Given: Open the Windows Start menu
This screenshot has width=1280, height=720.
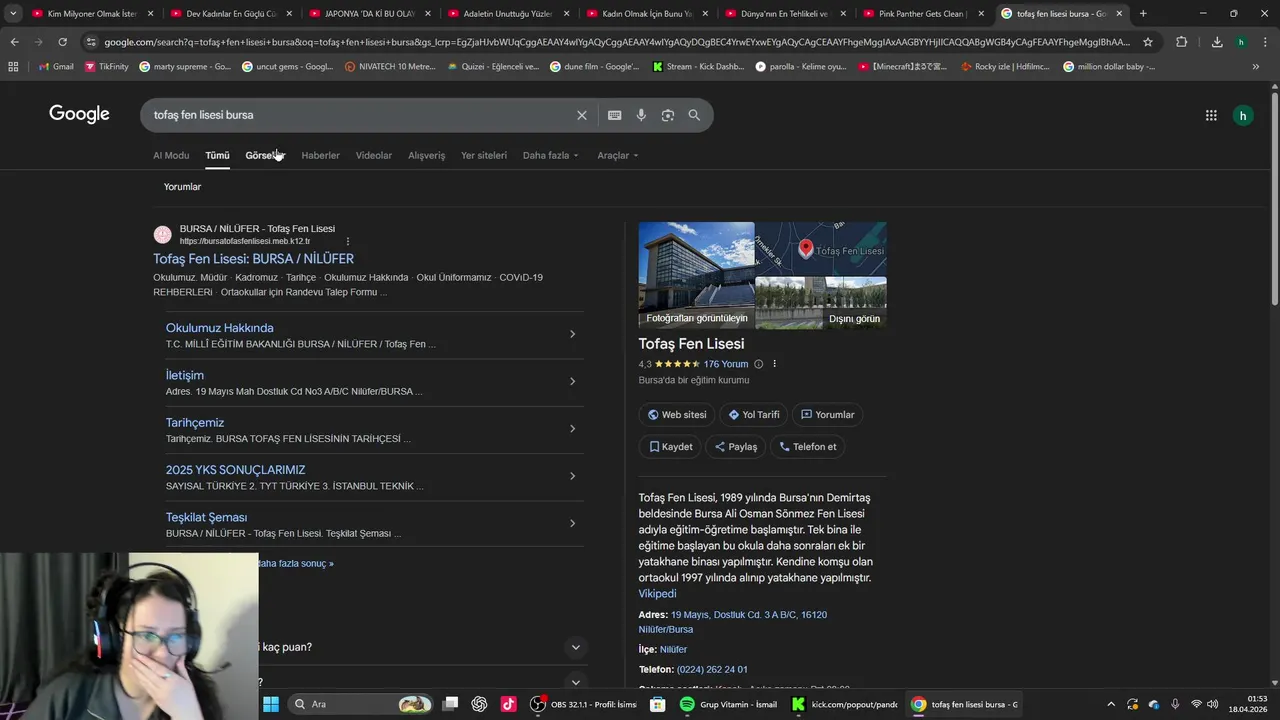Looking at the screenshot, I should 271,704.
